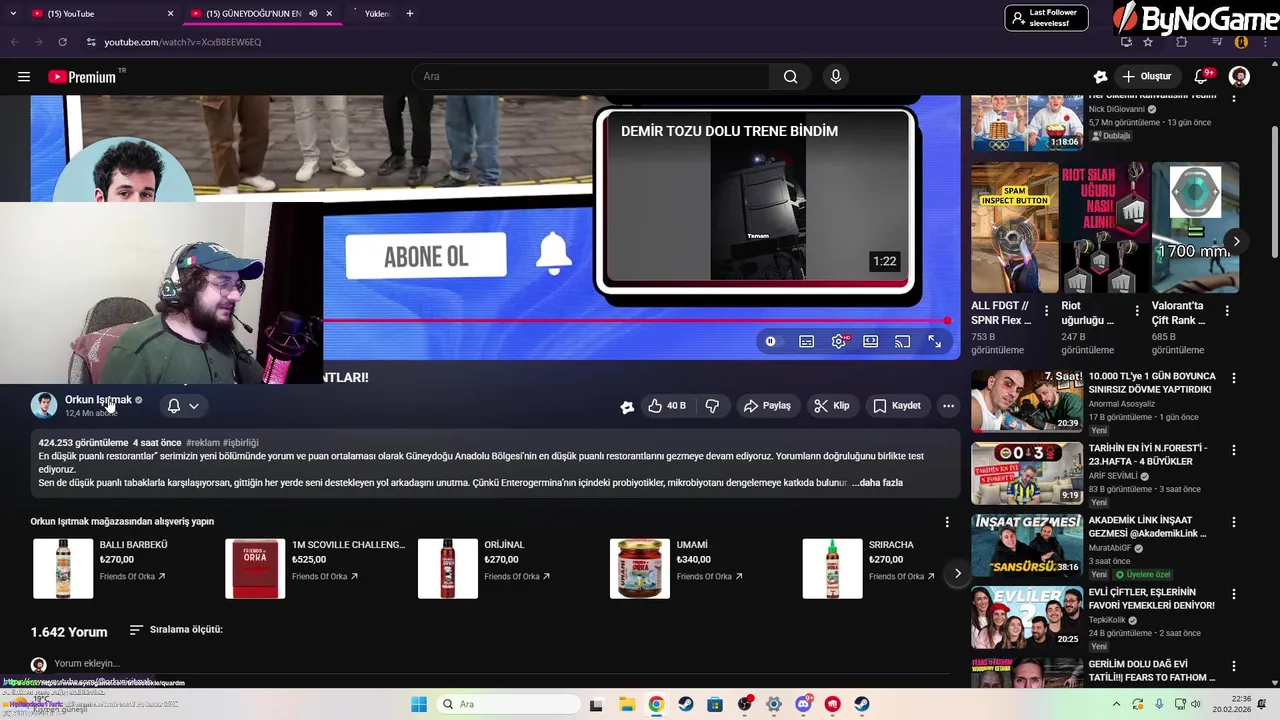The height and width of the screenshot is (720, 1280).
Task: Click the #reklam hashtag
Action: pos(203,443)
